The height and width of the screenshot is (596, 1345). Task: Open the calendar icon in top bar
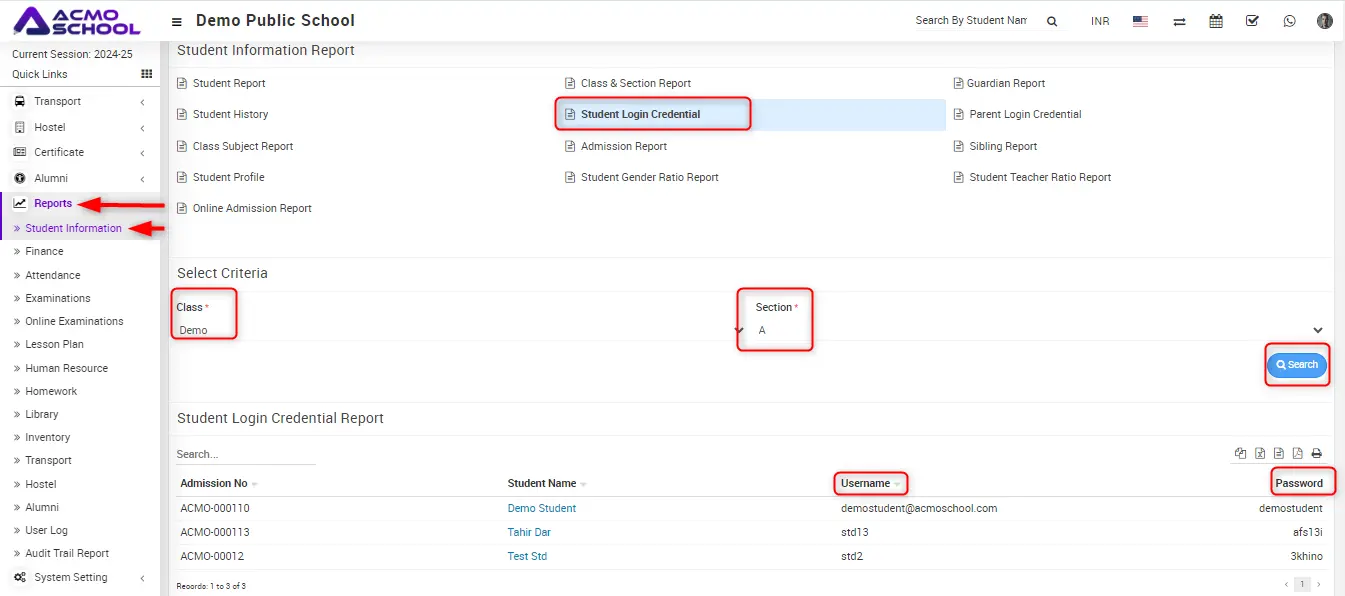click(x=1216, y=21)
